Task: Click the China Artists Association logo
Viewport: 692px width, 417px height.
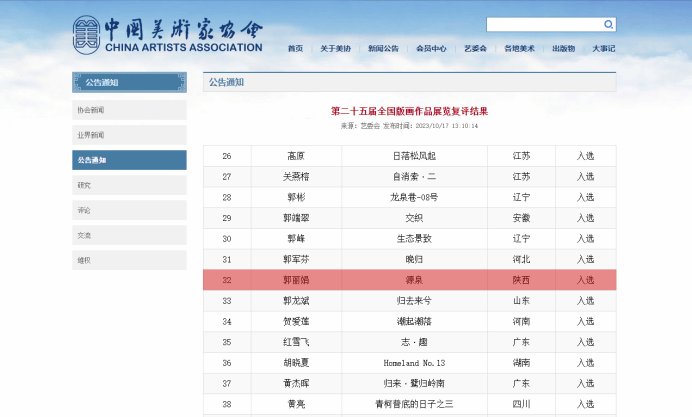Action: click(x=167, y=34)
